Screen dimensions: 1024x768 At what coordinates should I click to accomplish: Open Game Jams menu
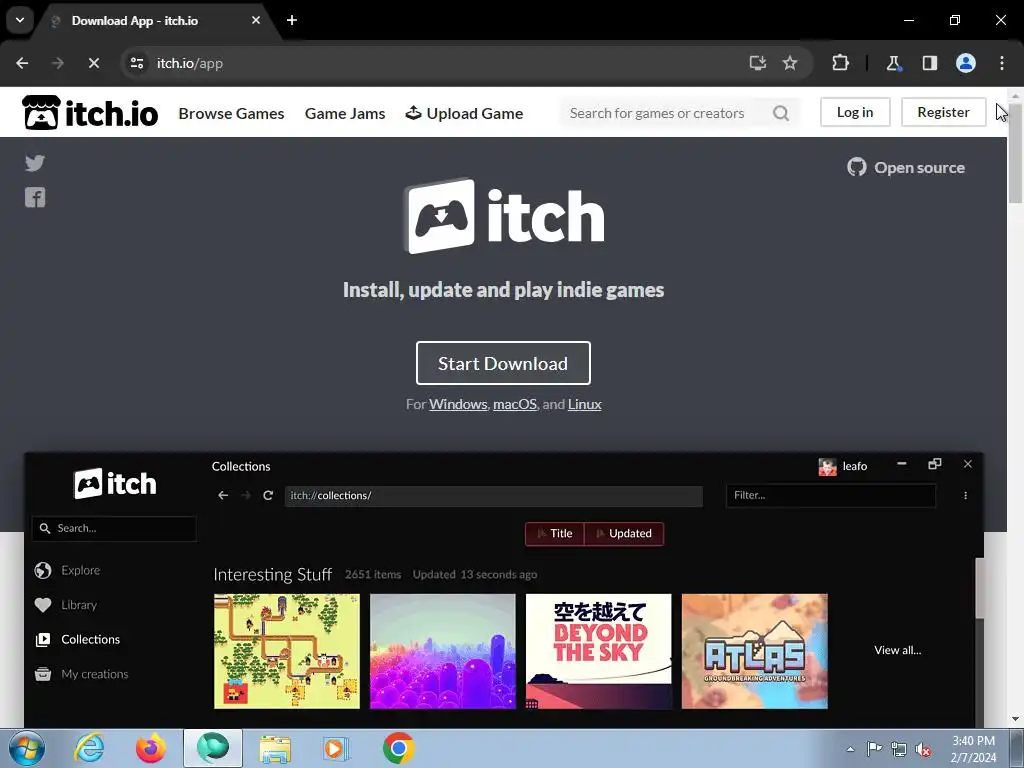(x=345, y=113)
